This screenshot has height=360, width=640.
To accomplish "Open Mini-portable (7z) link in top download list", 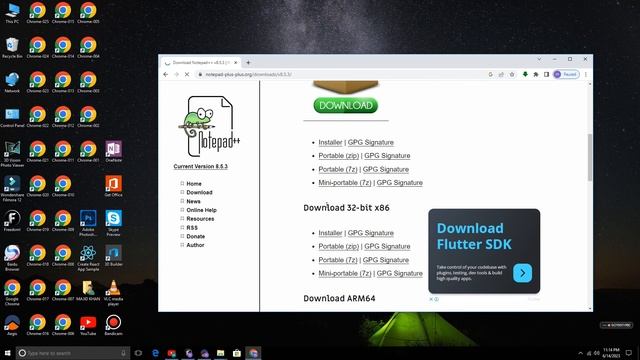I will [344, 183].
